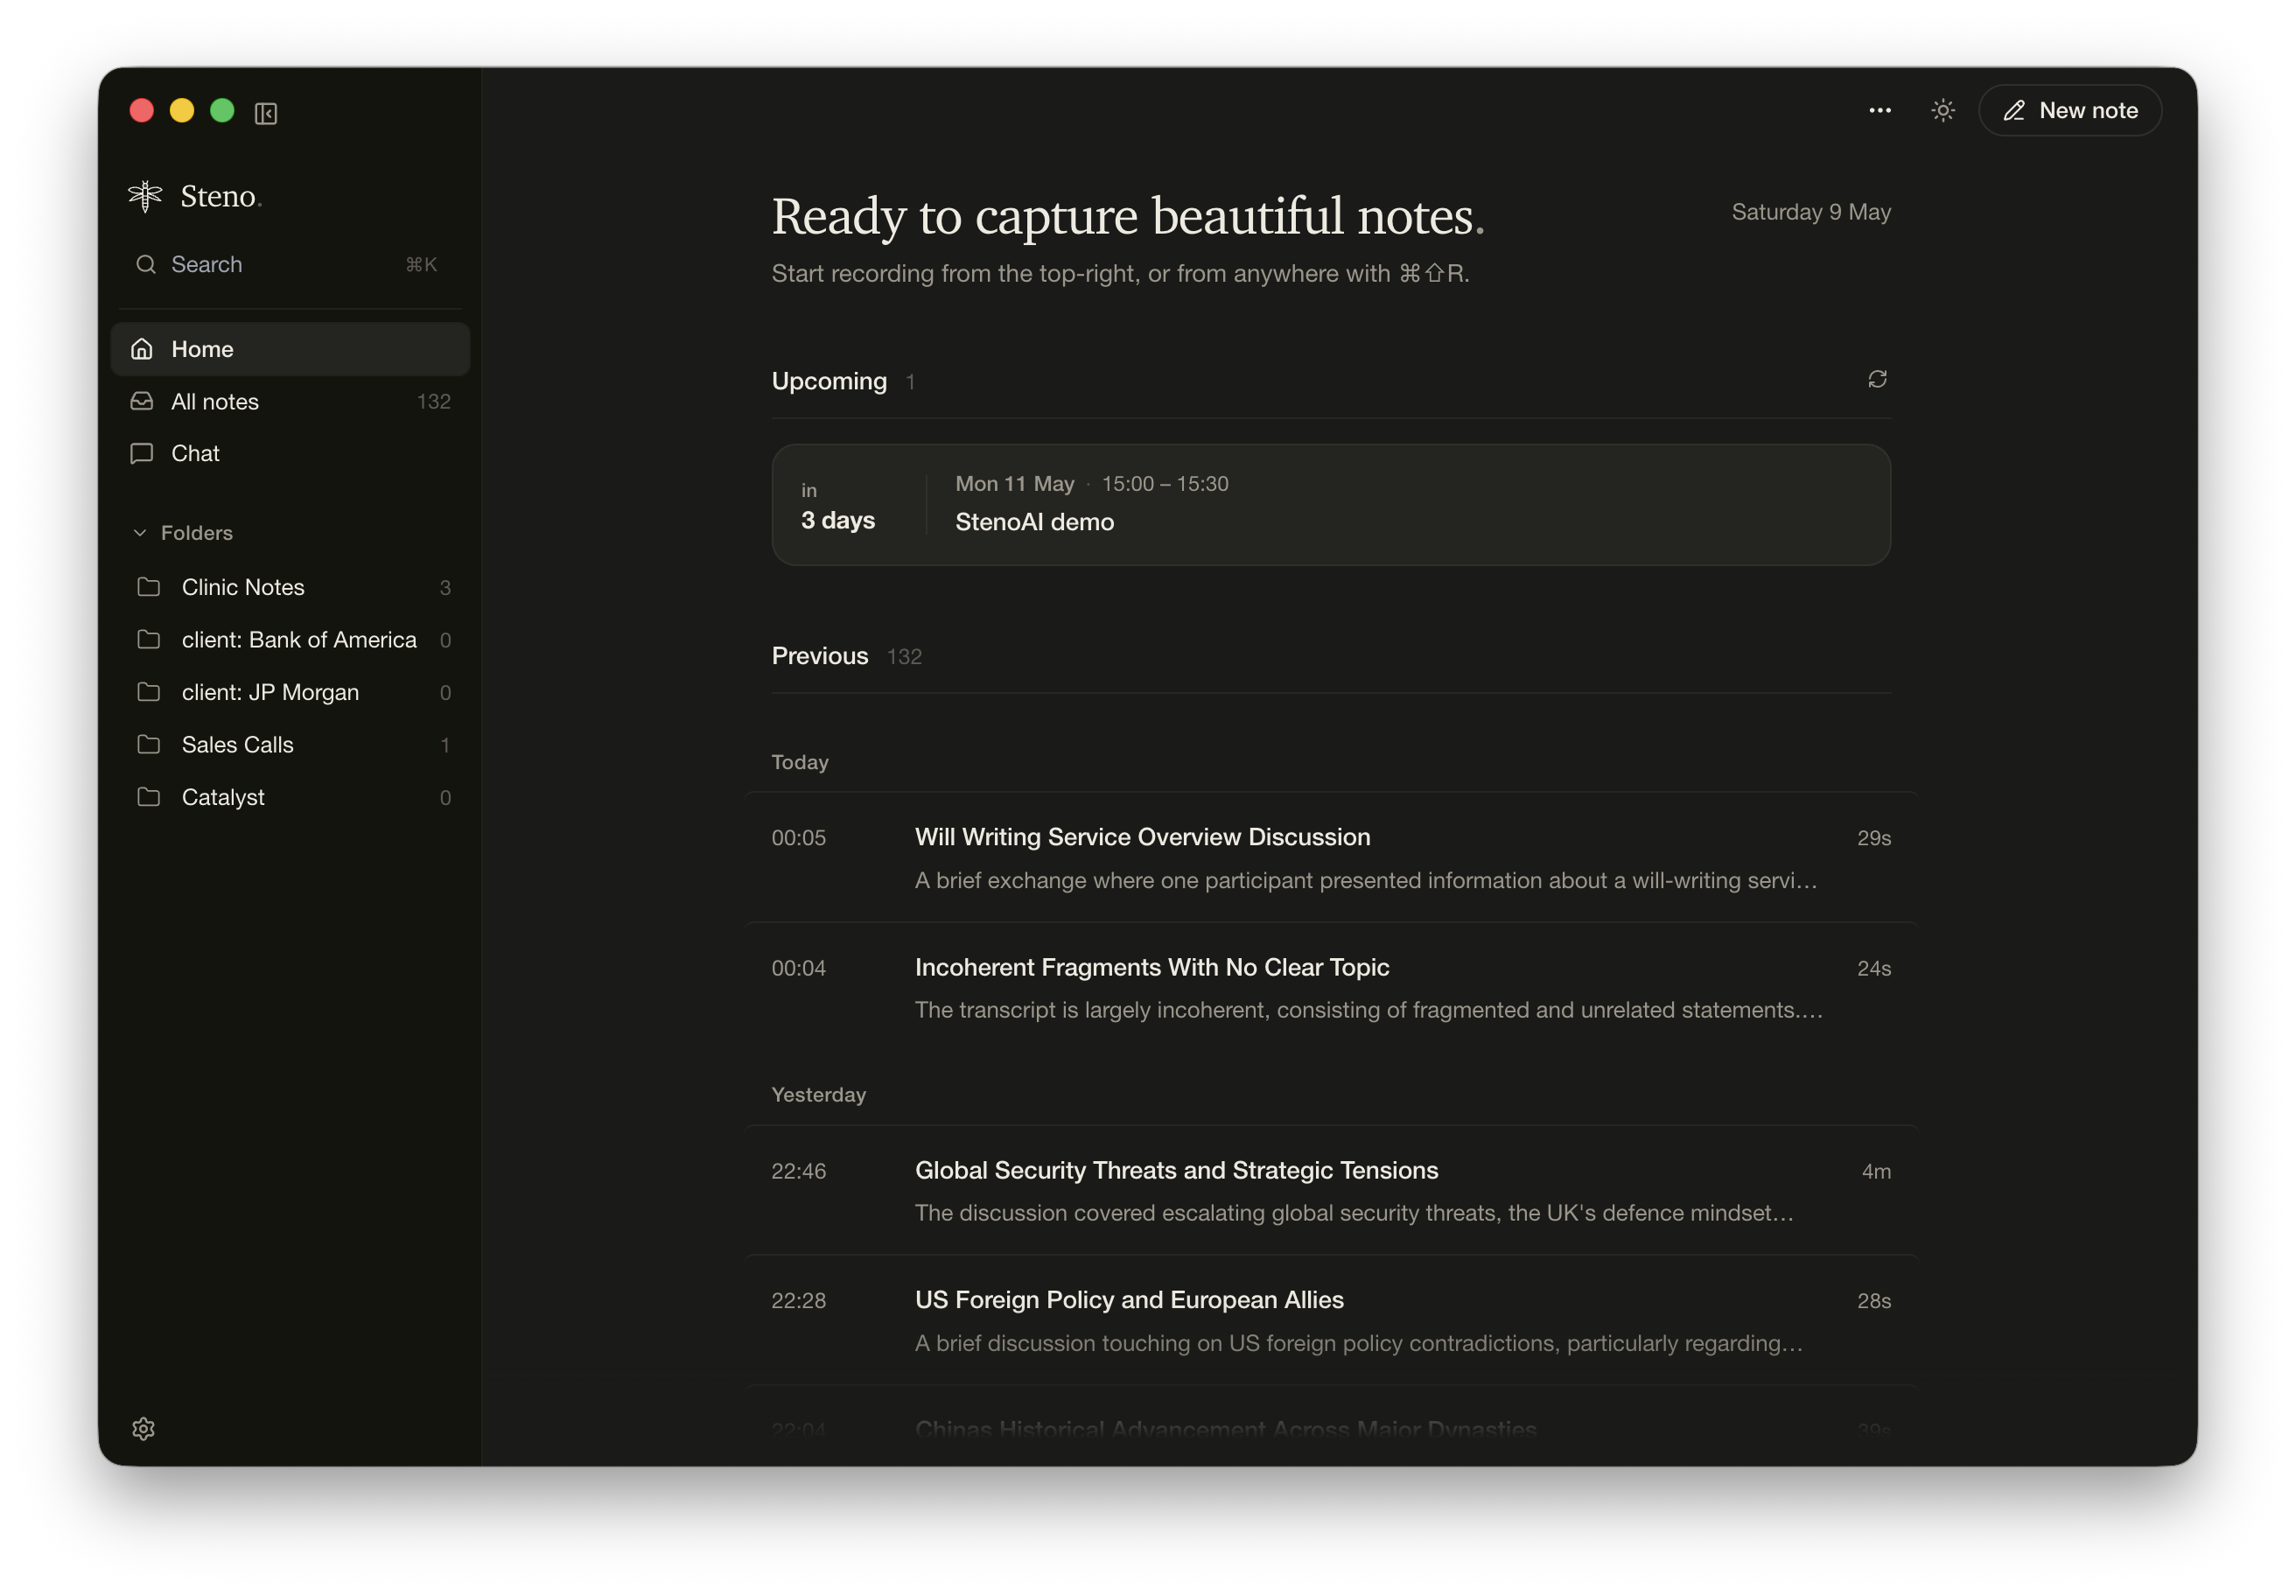Open Global Security Threats and Strategic Tensions note

[1331, 1190]
